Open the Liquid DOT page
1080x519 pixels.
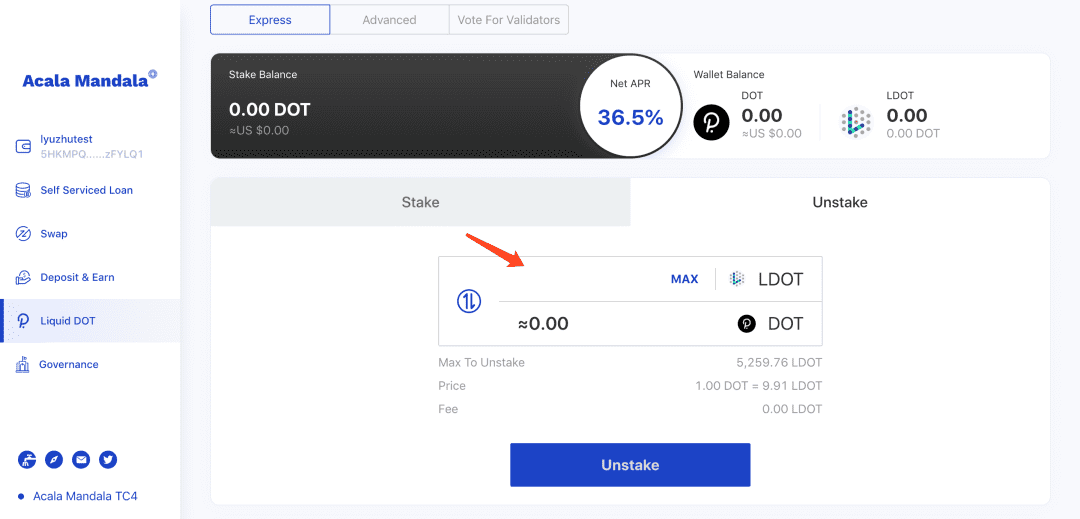pyautogui.click(x=68, y=321)
